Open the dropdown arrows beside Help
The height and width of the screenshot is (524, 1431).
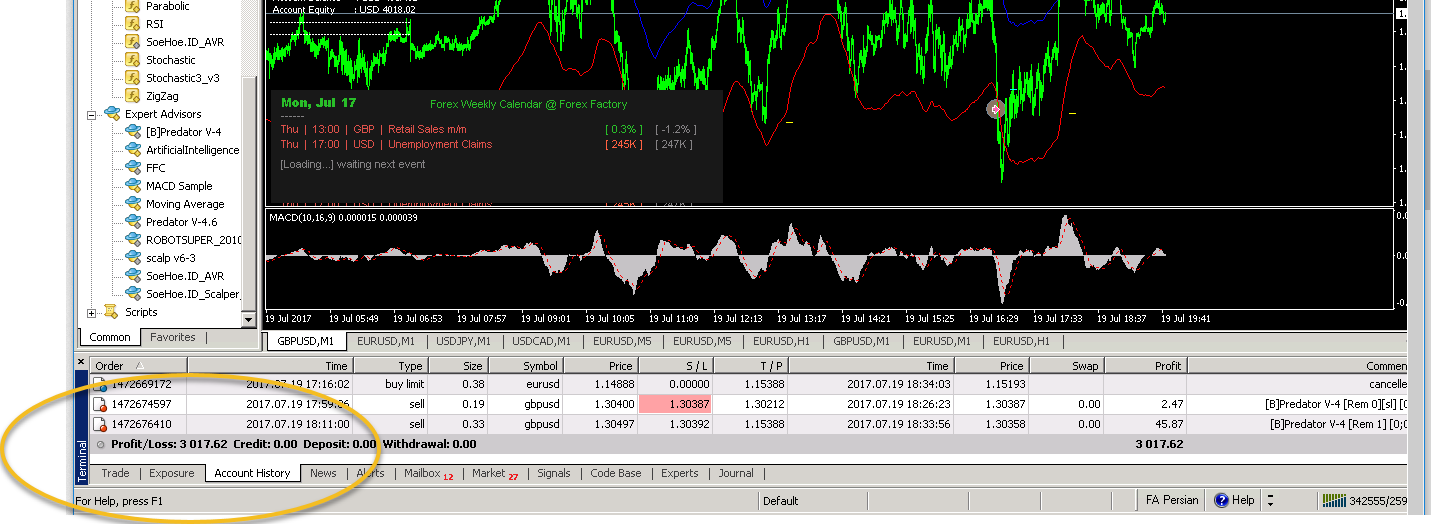tap(1270, 500)
